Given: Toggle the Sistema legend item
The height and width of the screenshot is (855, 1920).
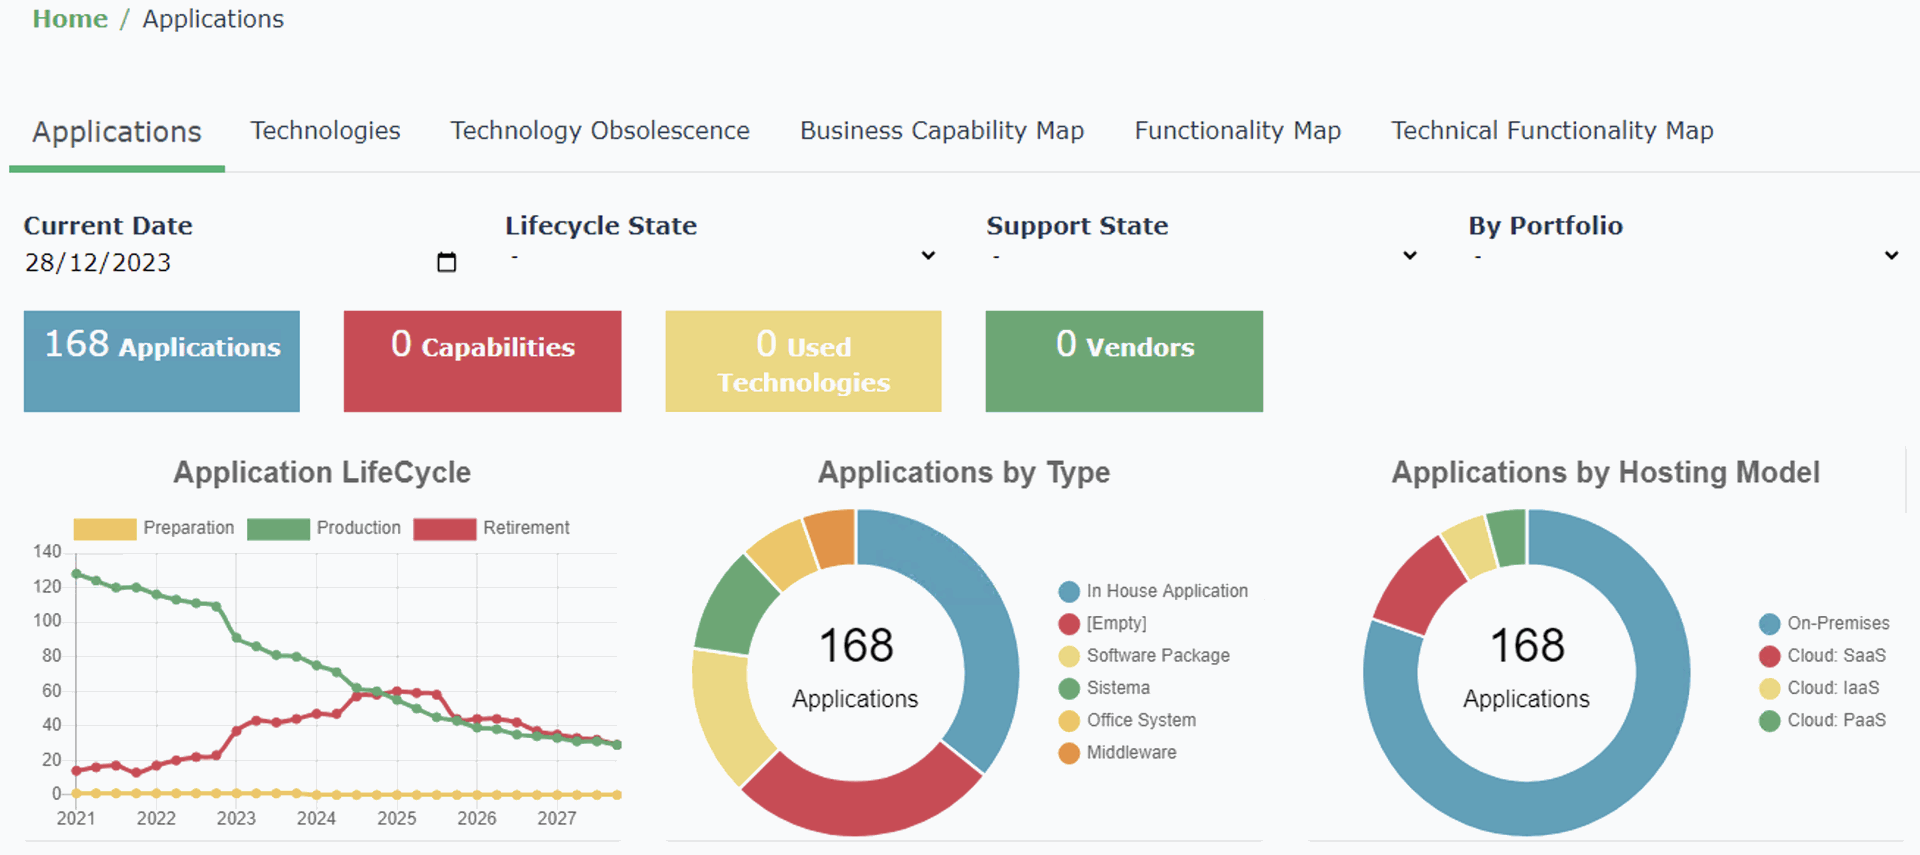Looking at the screenshot, I should [x=1104, y=688].
